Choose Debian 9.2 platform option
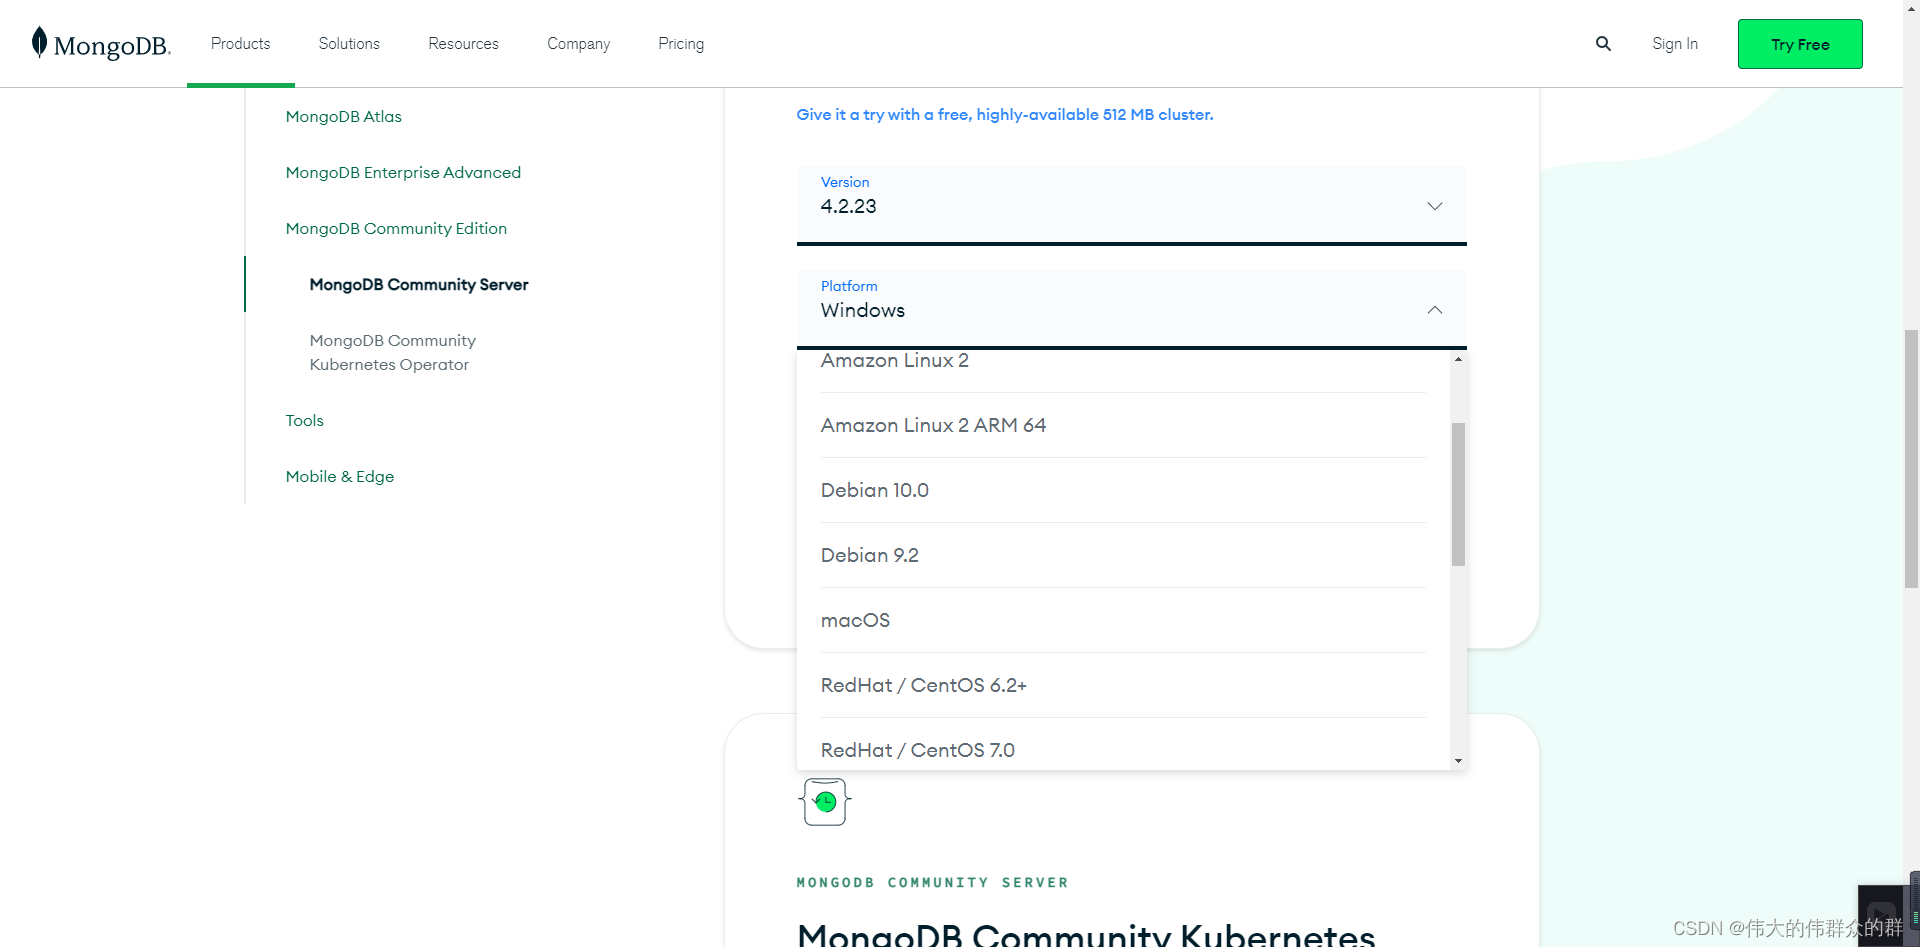The image size is (1920, 947). [1123, 555]
